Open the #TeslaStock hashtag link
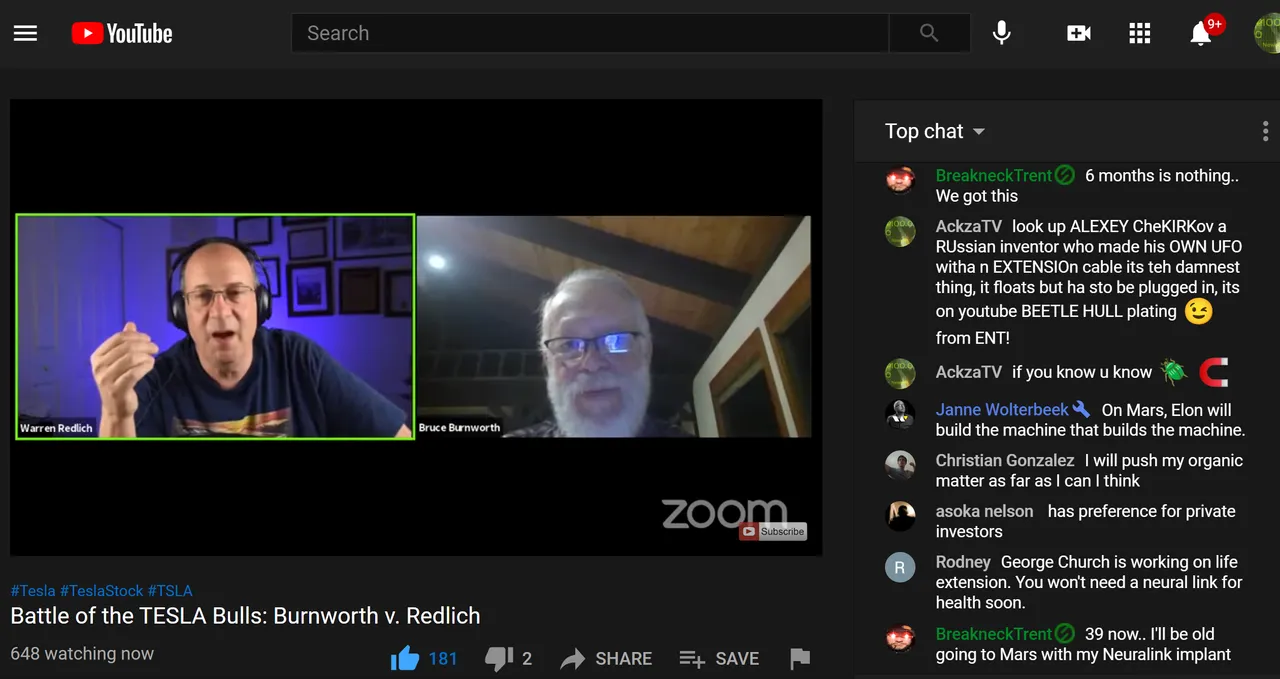 (x=102, y=590)
